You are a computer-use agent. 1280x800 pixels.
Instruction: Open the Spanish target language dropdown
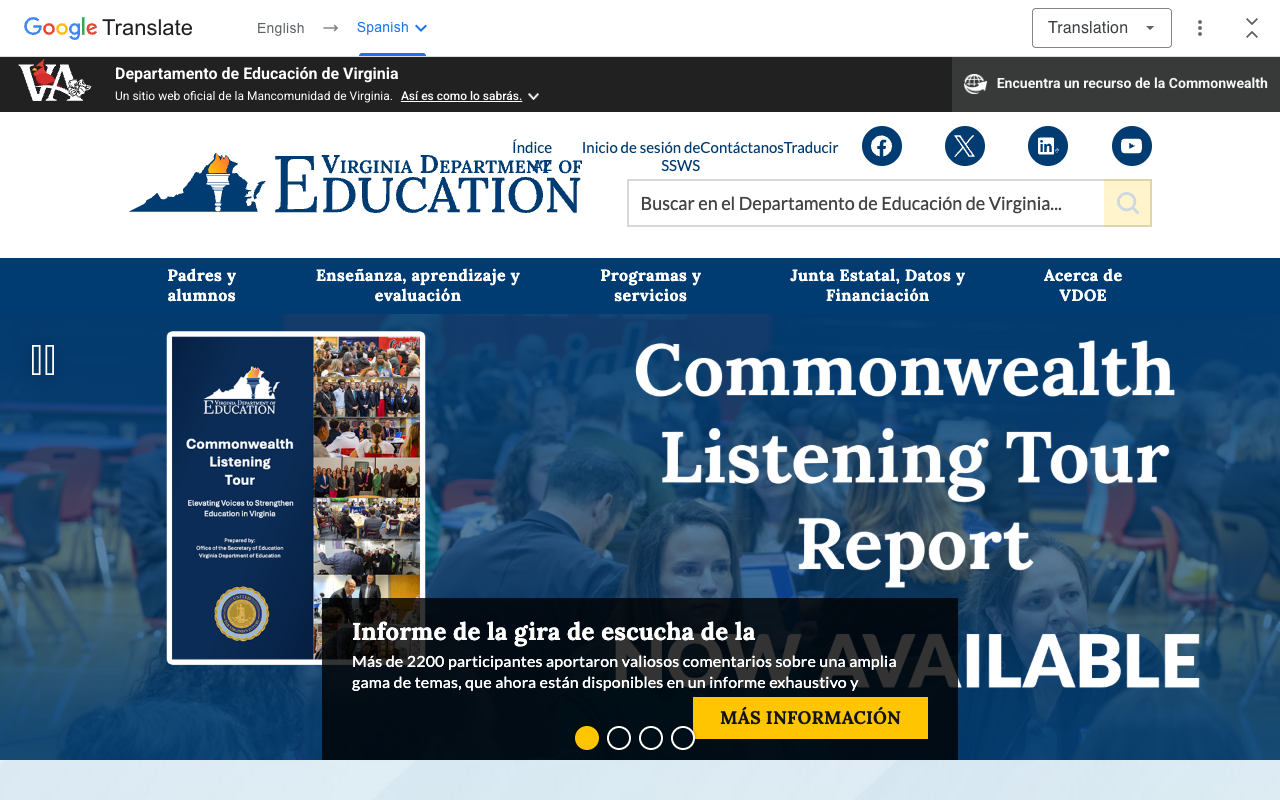click(392, 28)
